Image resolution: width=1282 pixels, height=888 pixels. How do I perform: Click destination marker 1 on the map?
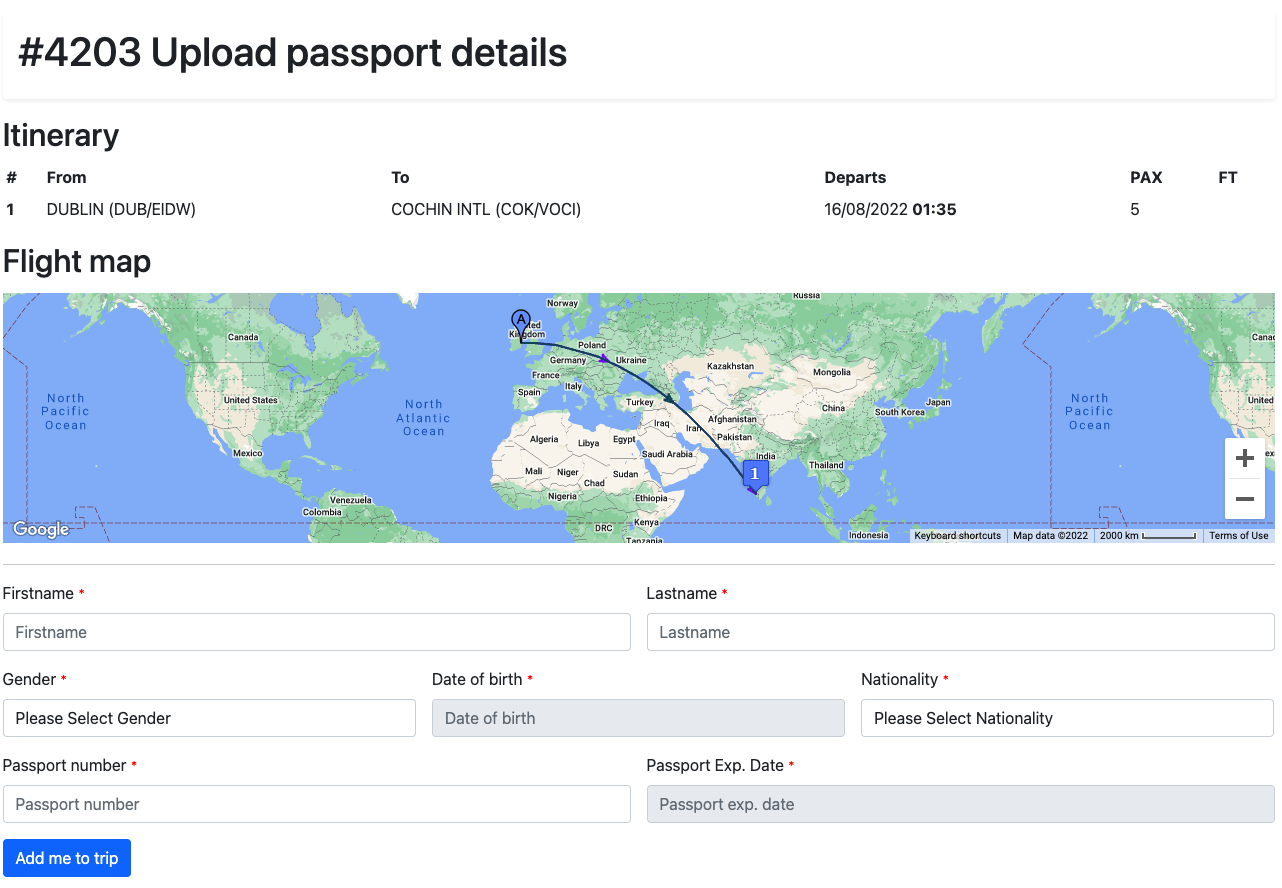(755, 473)
